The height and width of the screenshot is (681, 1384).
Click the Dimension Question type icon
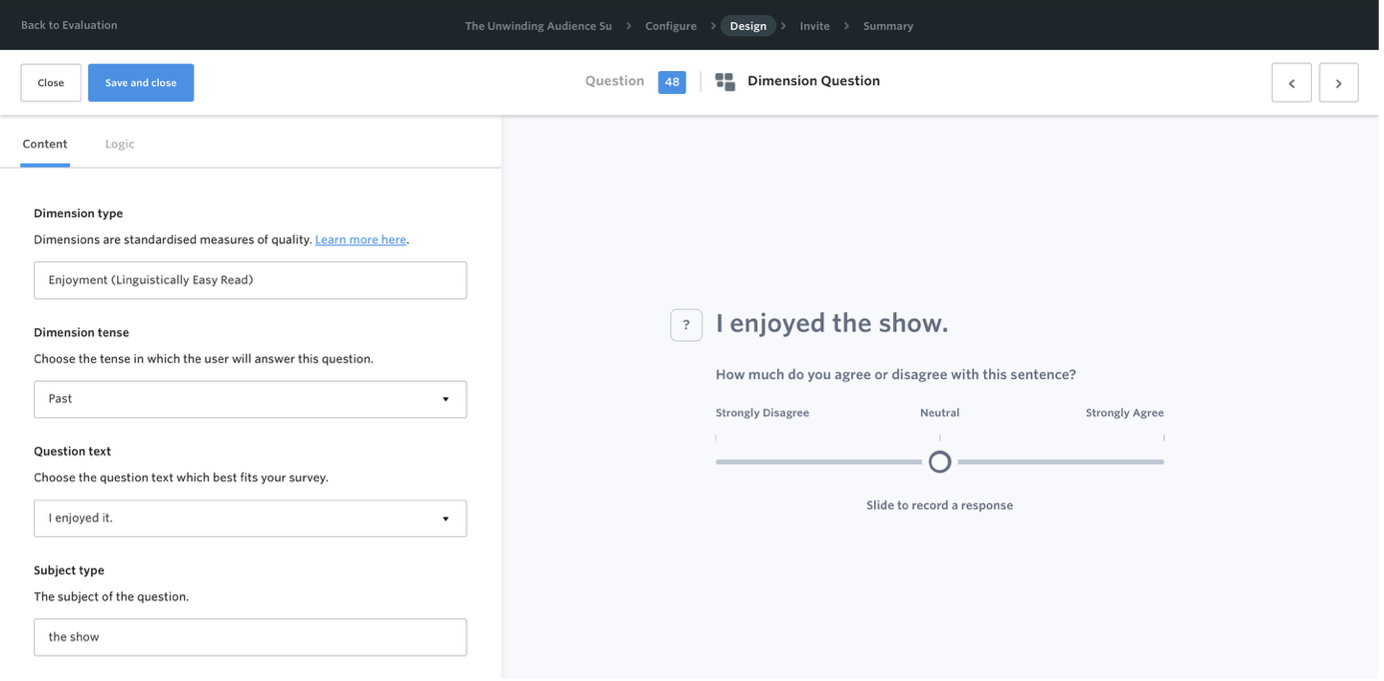pyautogui.click(x=725, y=82)
